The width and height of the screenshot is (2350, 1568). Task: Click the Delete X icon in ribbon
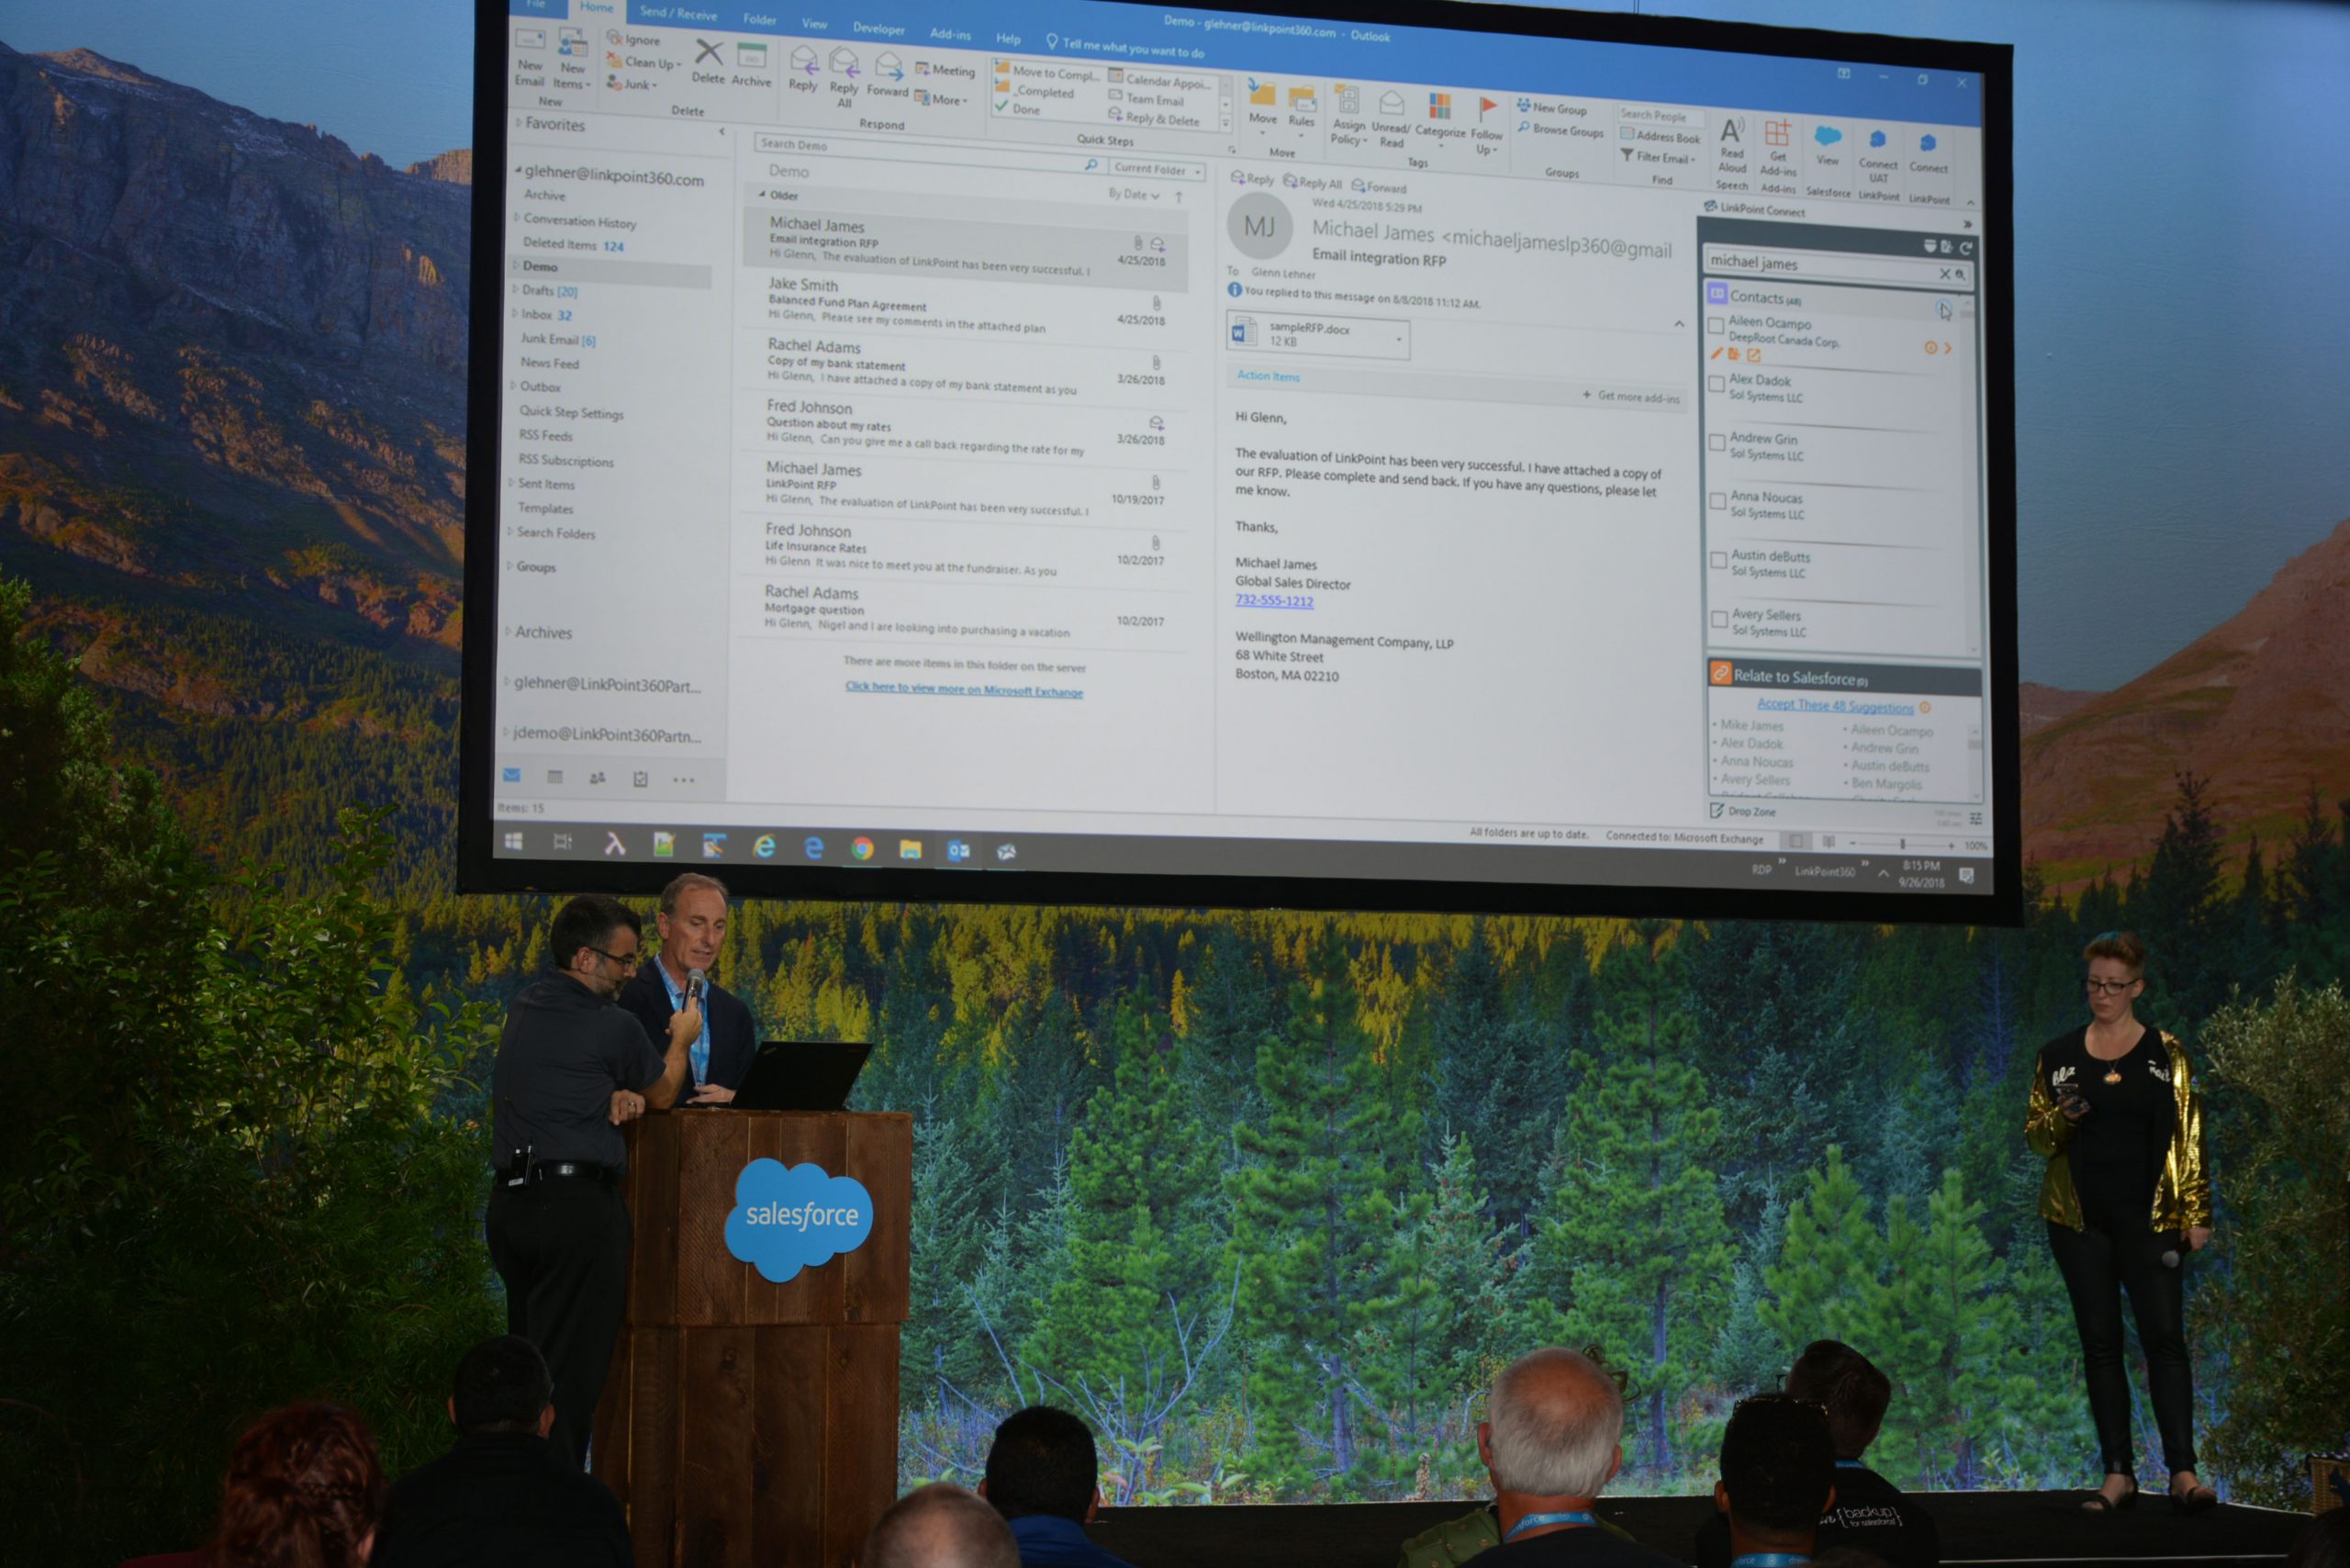(x=708, y=53)
